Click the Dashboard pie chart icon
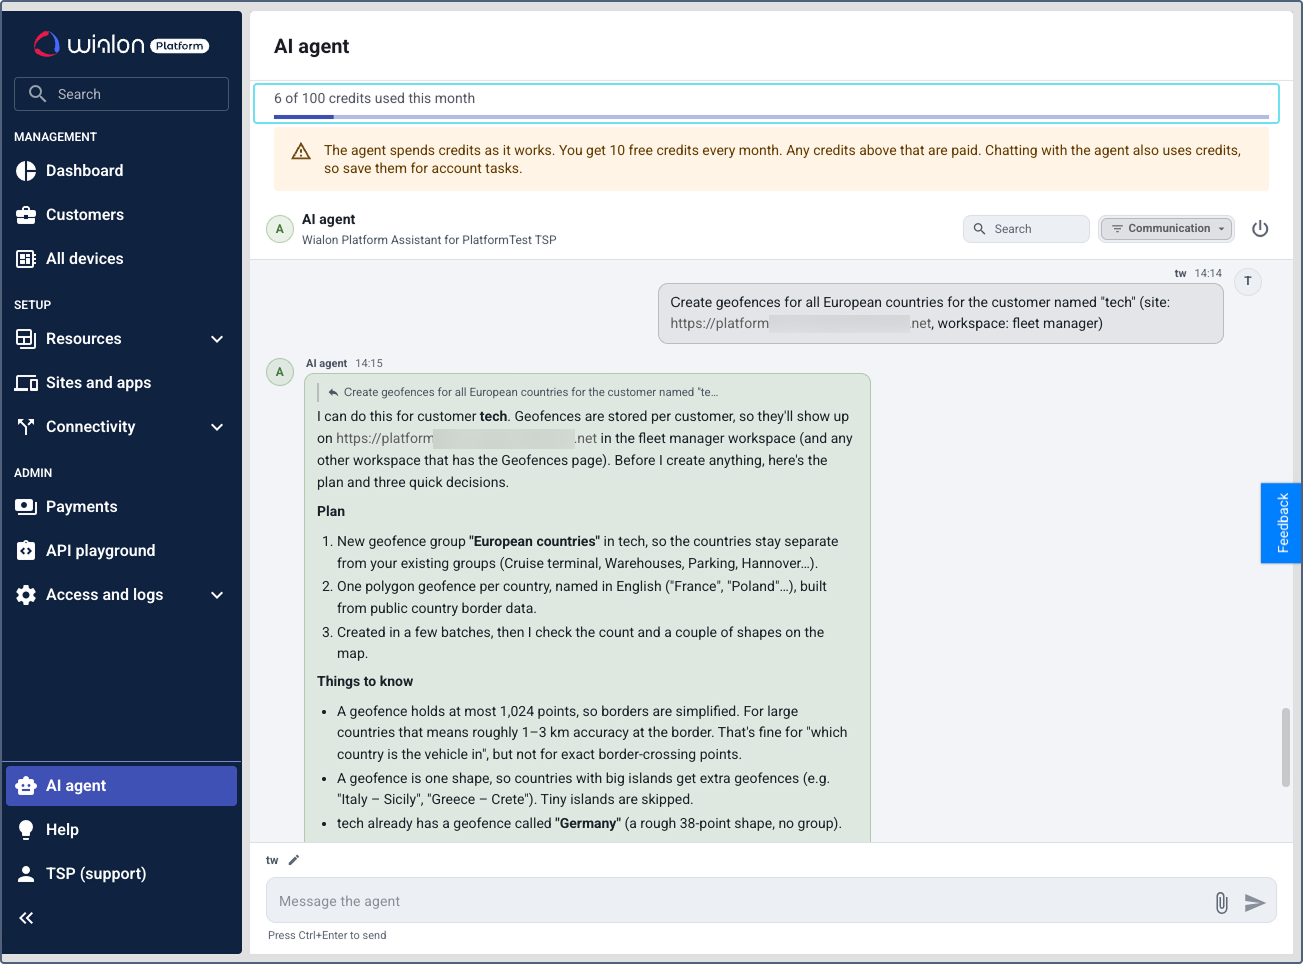This screenshot has width=1303, height=964. 26,171
